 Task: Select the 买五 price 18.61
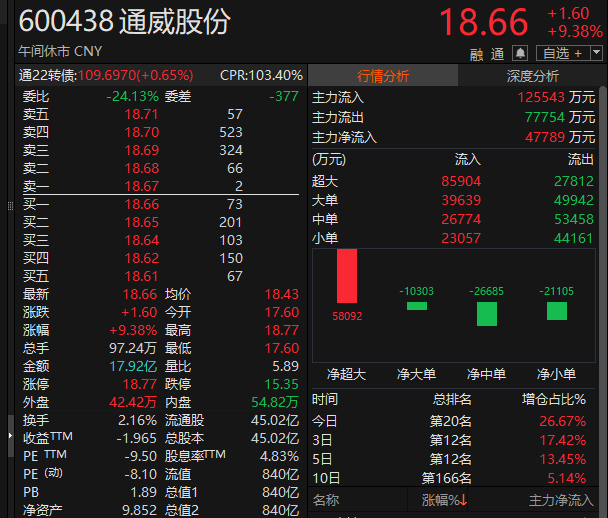point(142,276)
